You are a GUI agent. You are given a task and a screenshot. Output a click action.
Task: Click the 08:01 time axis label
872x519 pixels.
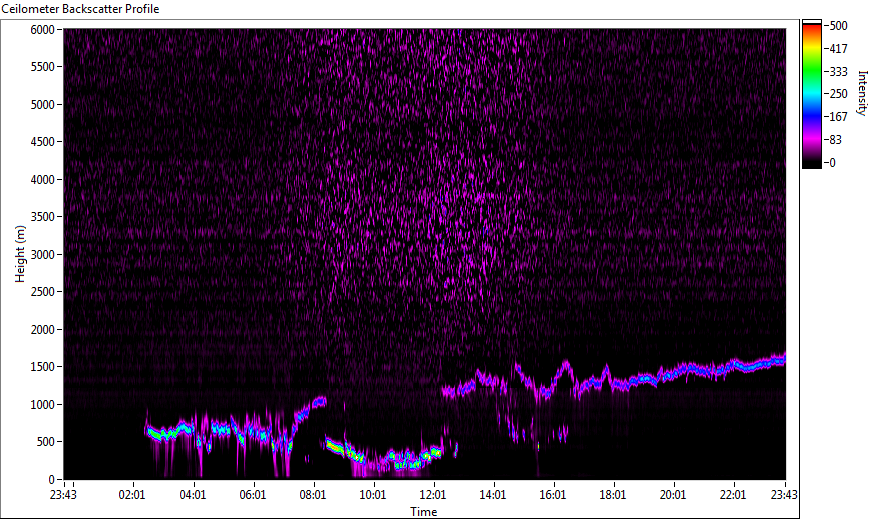[313, 495]
